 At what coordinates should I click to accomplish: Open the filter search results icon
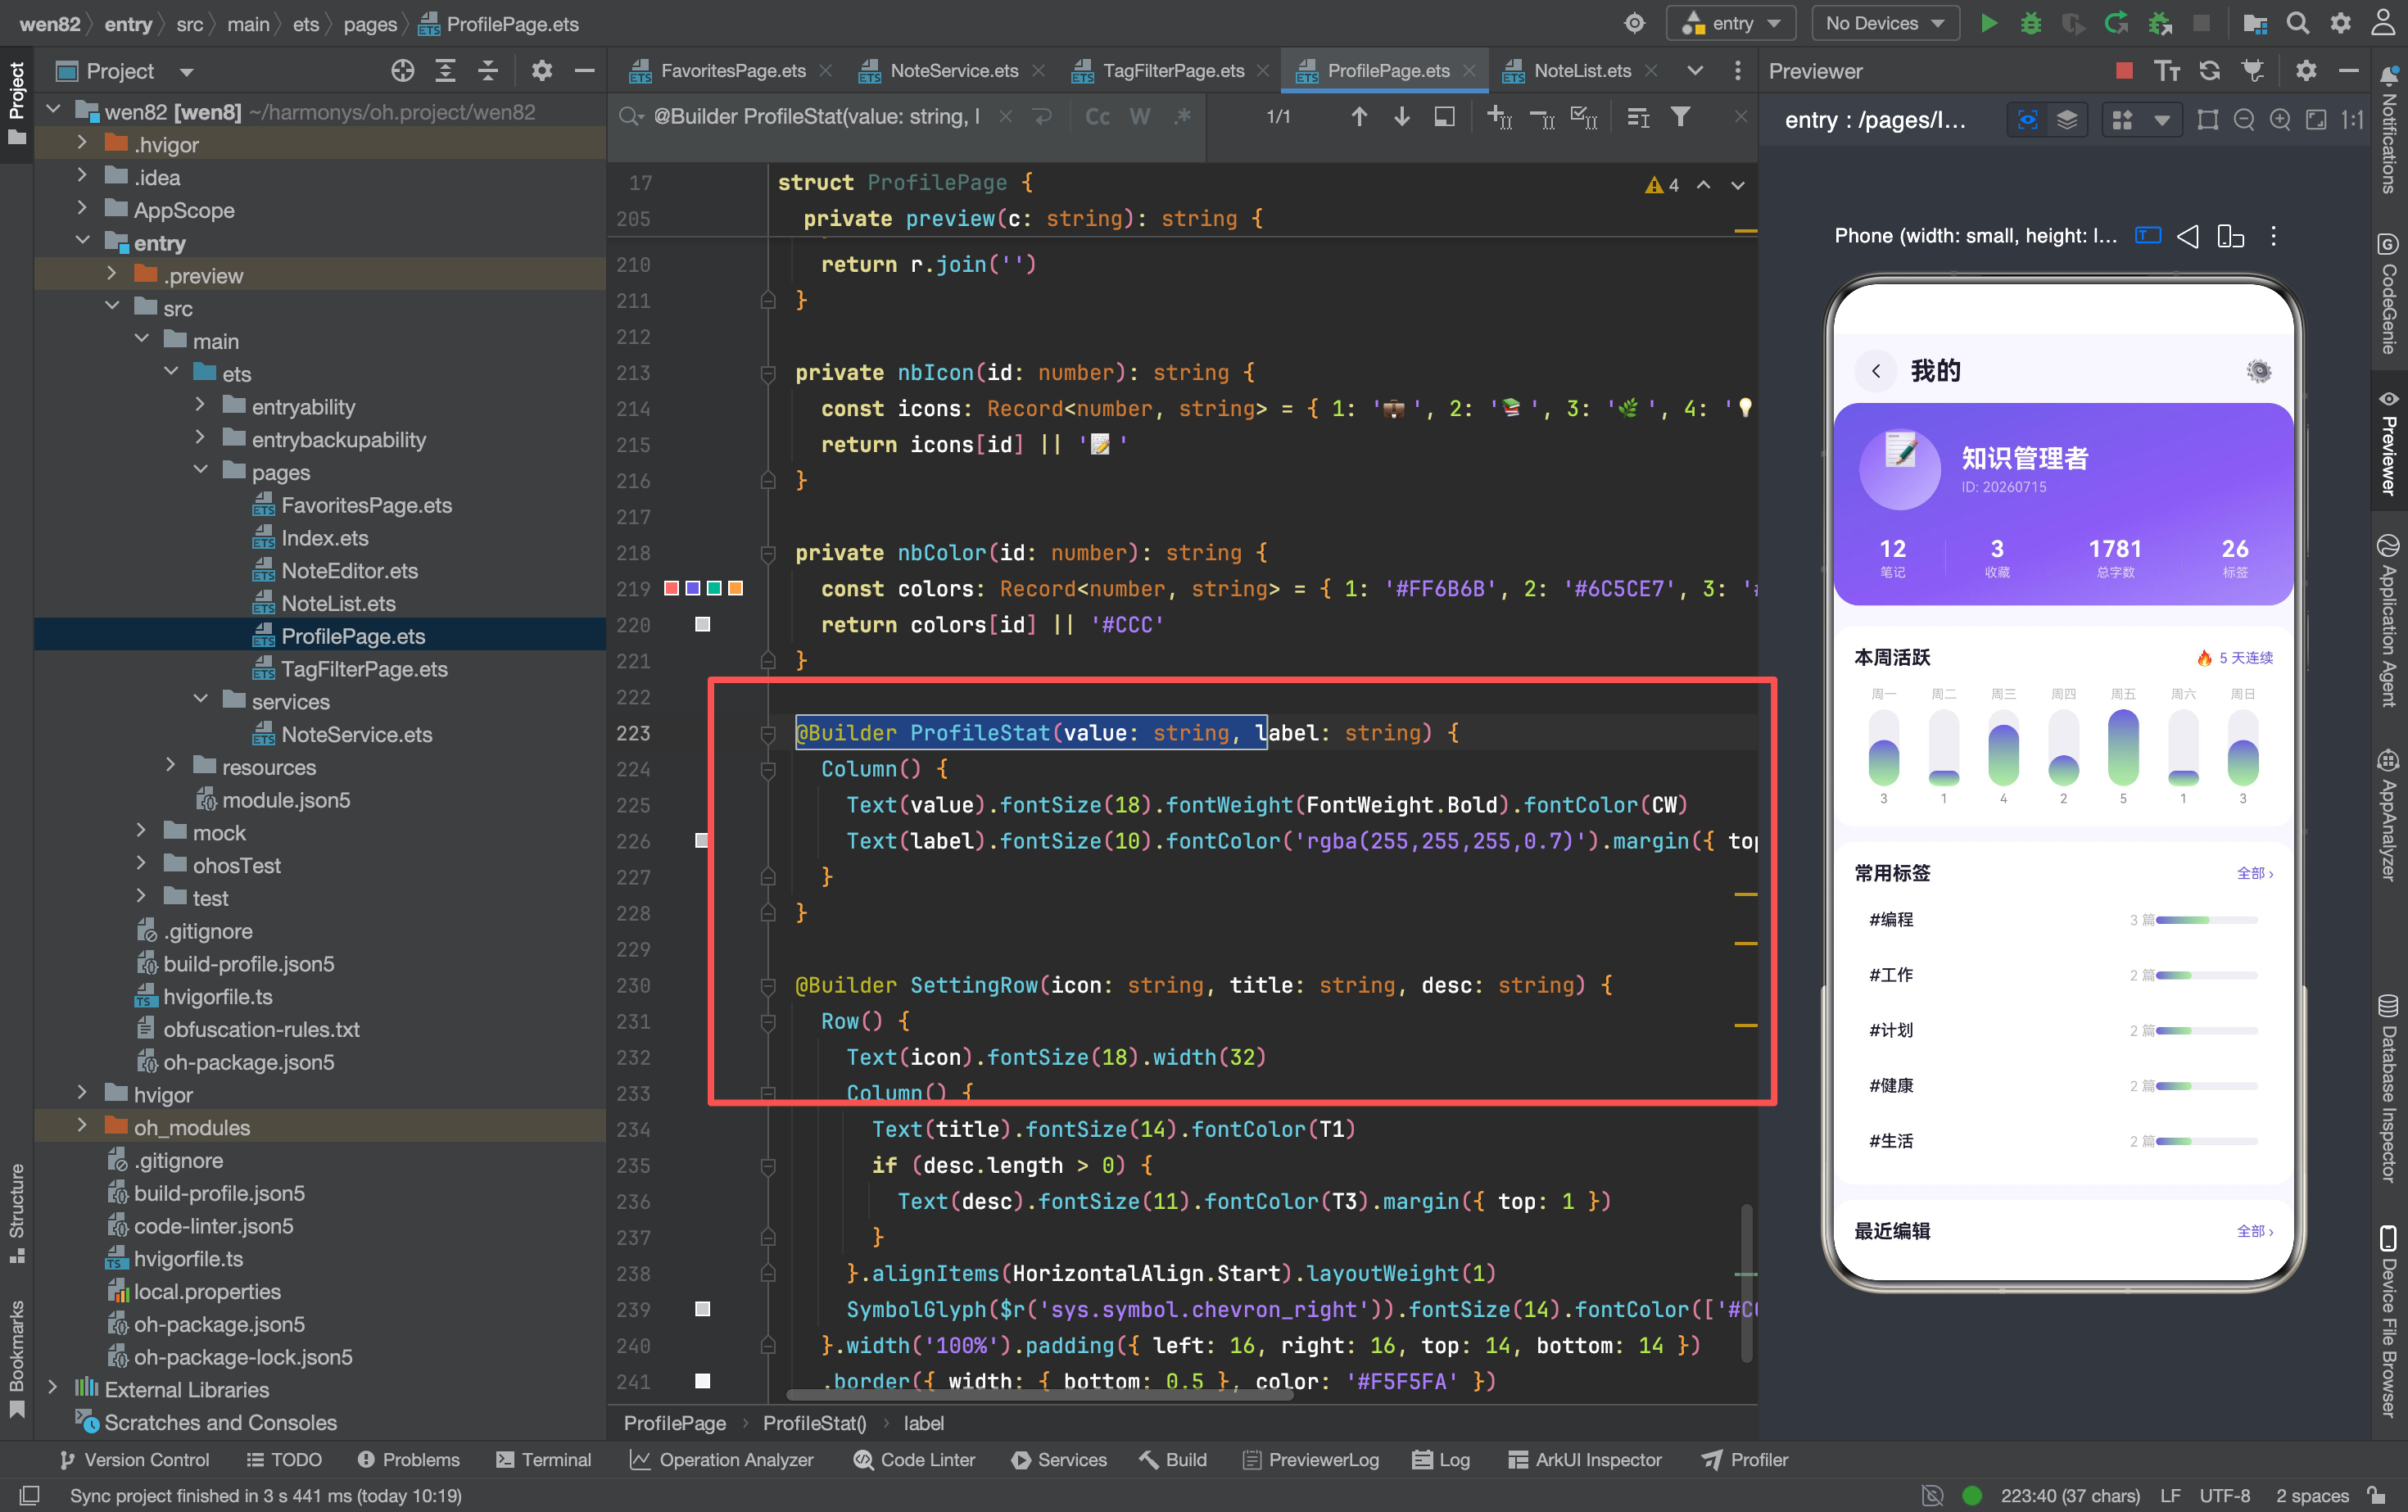[x=1681, y=117]
